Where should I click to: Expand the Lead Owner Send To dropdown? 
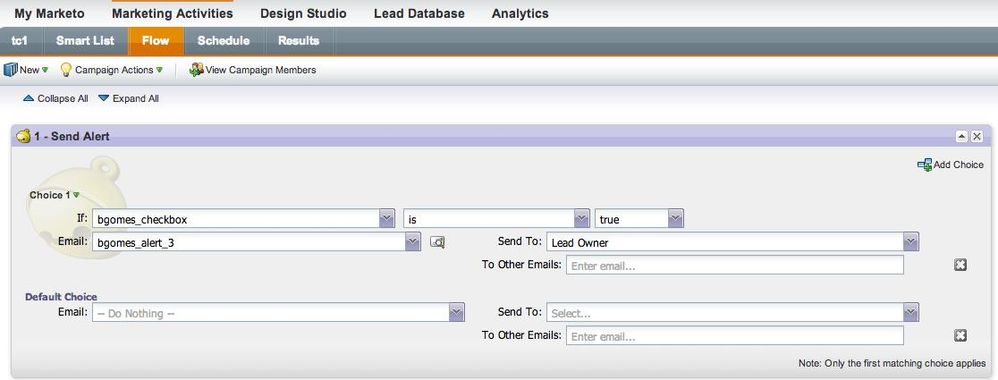point(911,242)
